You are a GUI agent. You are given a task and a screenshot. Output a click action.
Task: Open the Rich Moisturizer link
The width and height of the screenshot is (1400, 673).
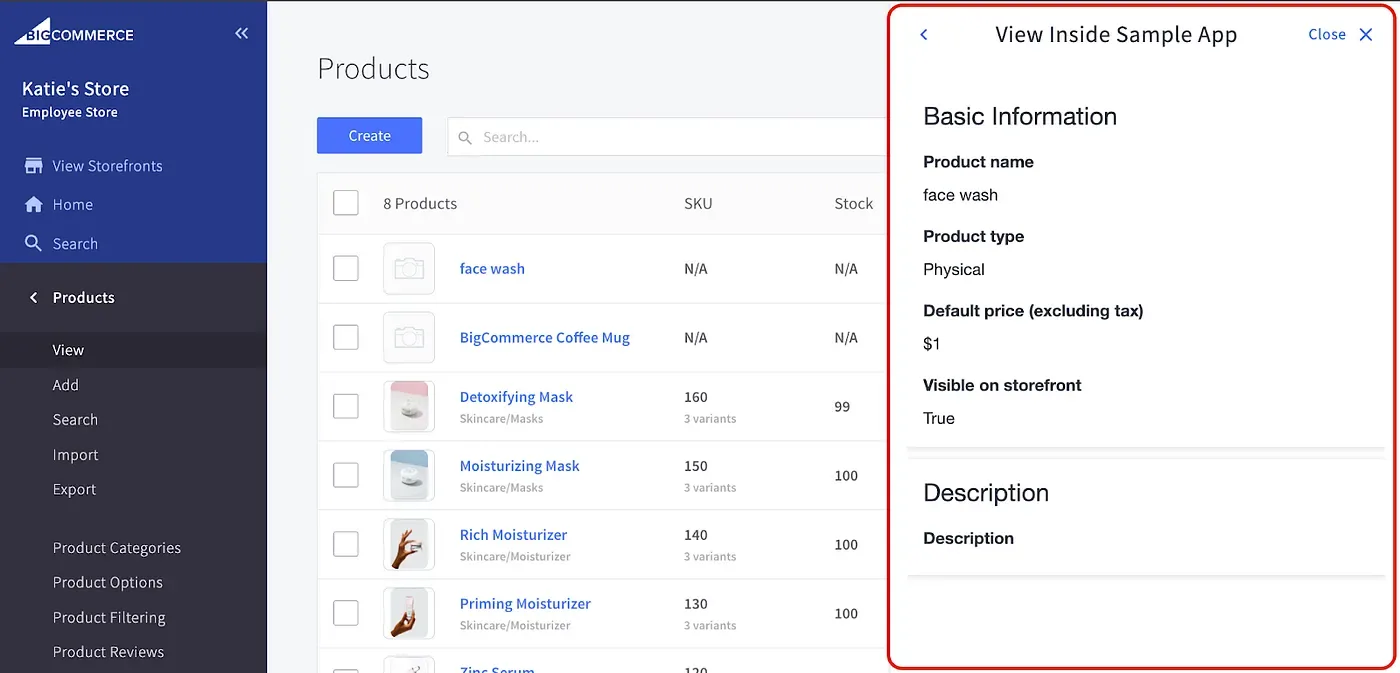coord(513,535)
